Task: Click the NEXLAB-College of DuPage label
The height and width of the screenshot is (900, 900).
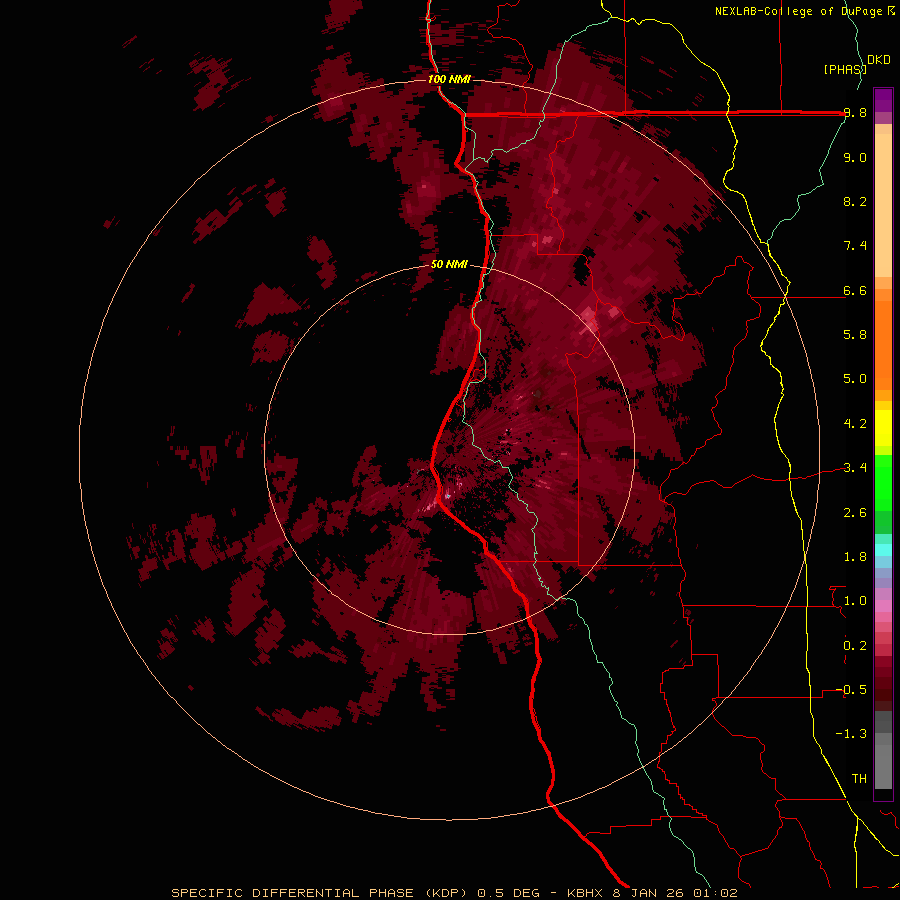Action: coord(800,11)
